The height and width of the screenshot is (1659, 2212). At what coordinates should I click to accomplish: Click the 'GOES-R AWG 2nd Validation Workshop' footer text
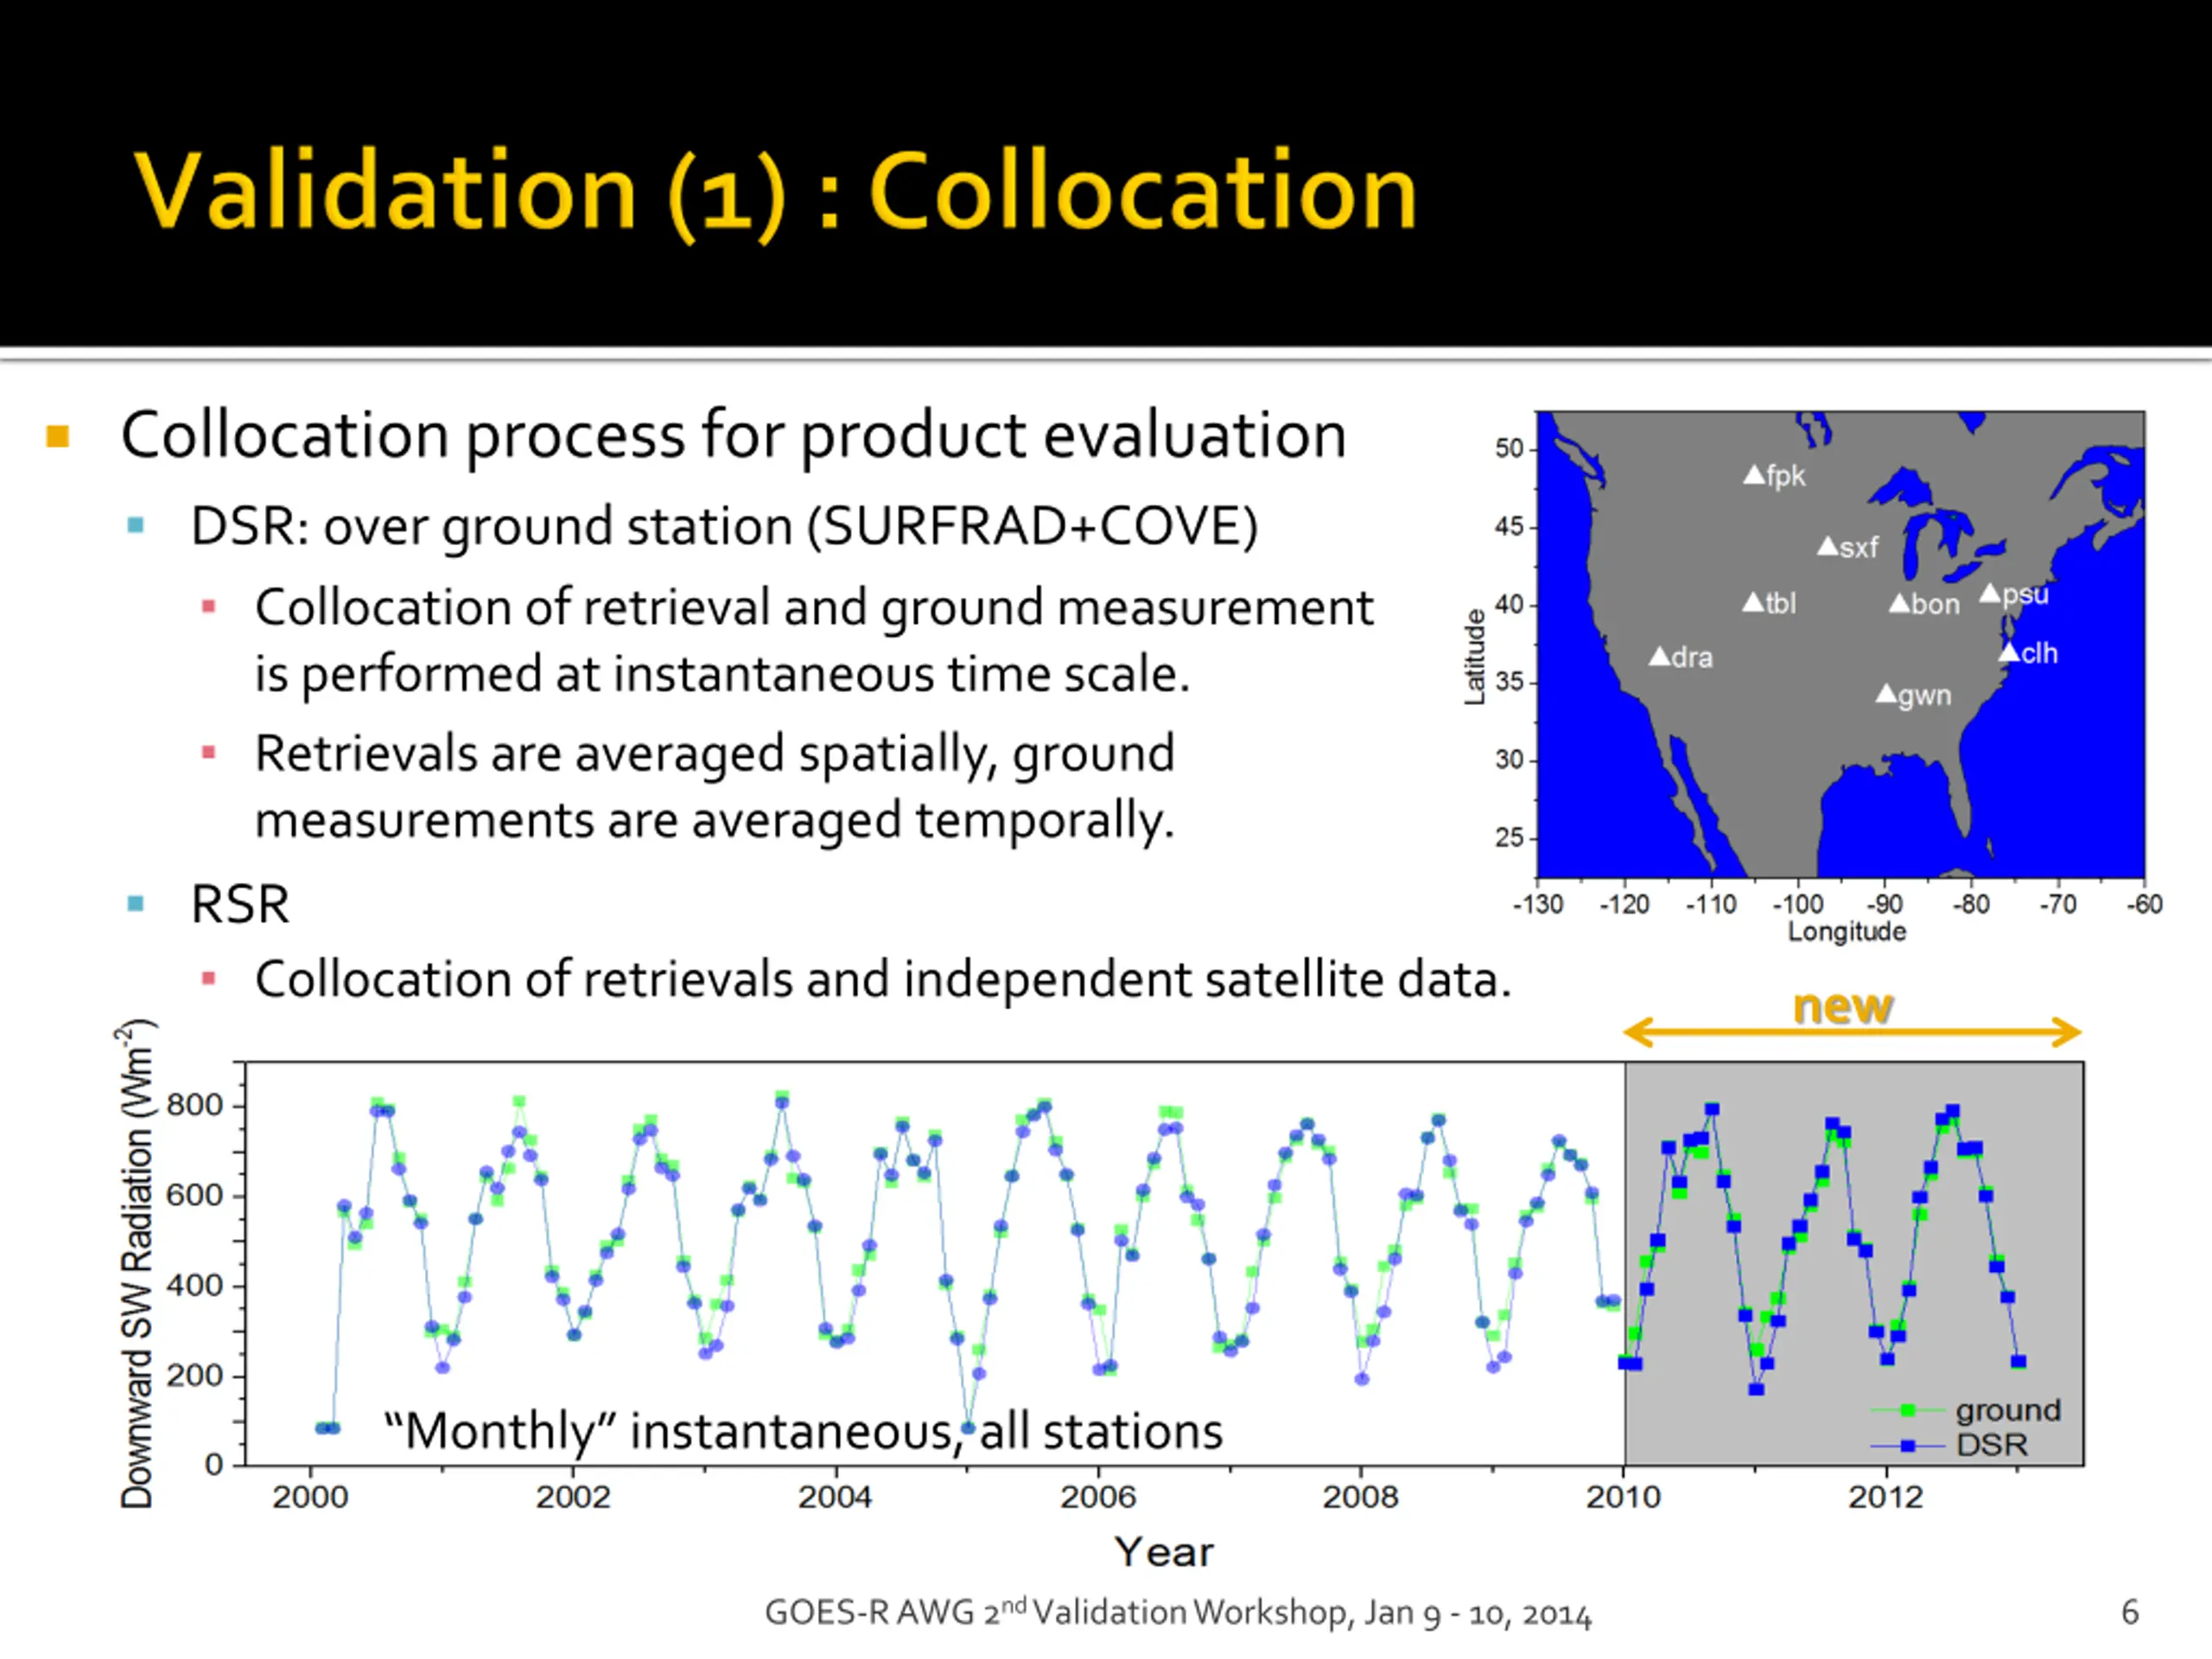(1178, 1612)
